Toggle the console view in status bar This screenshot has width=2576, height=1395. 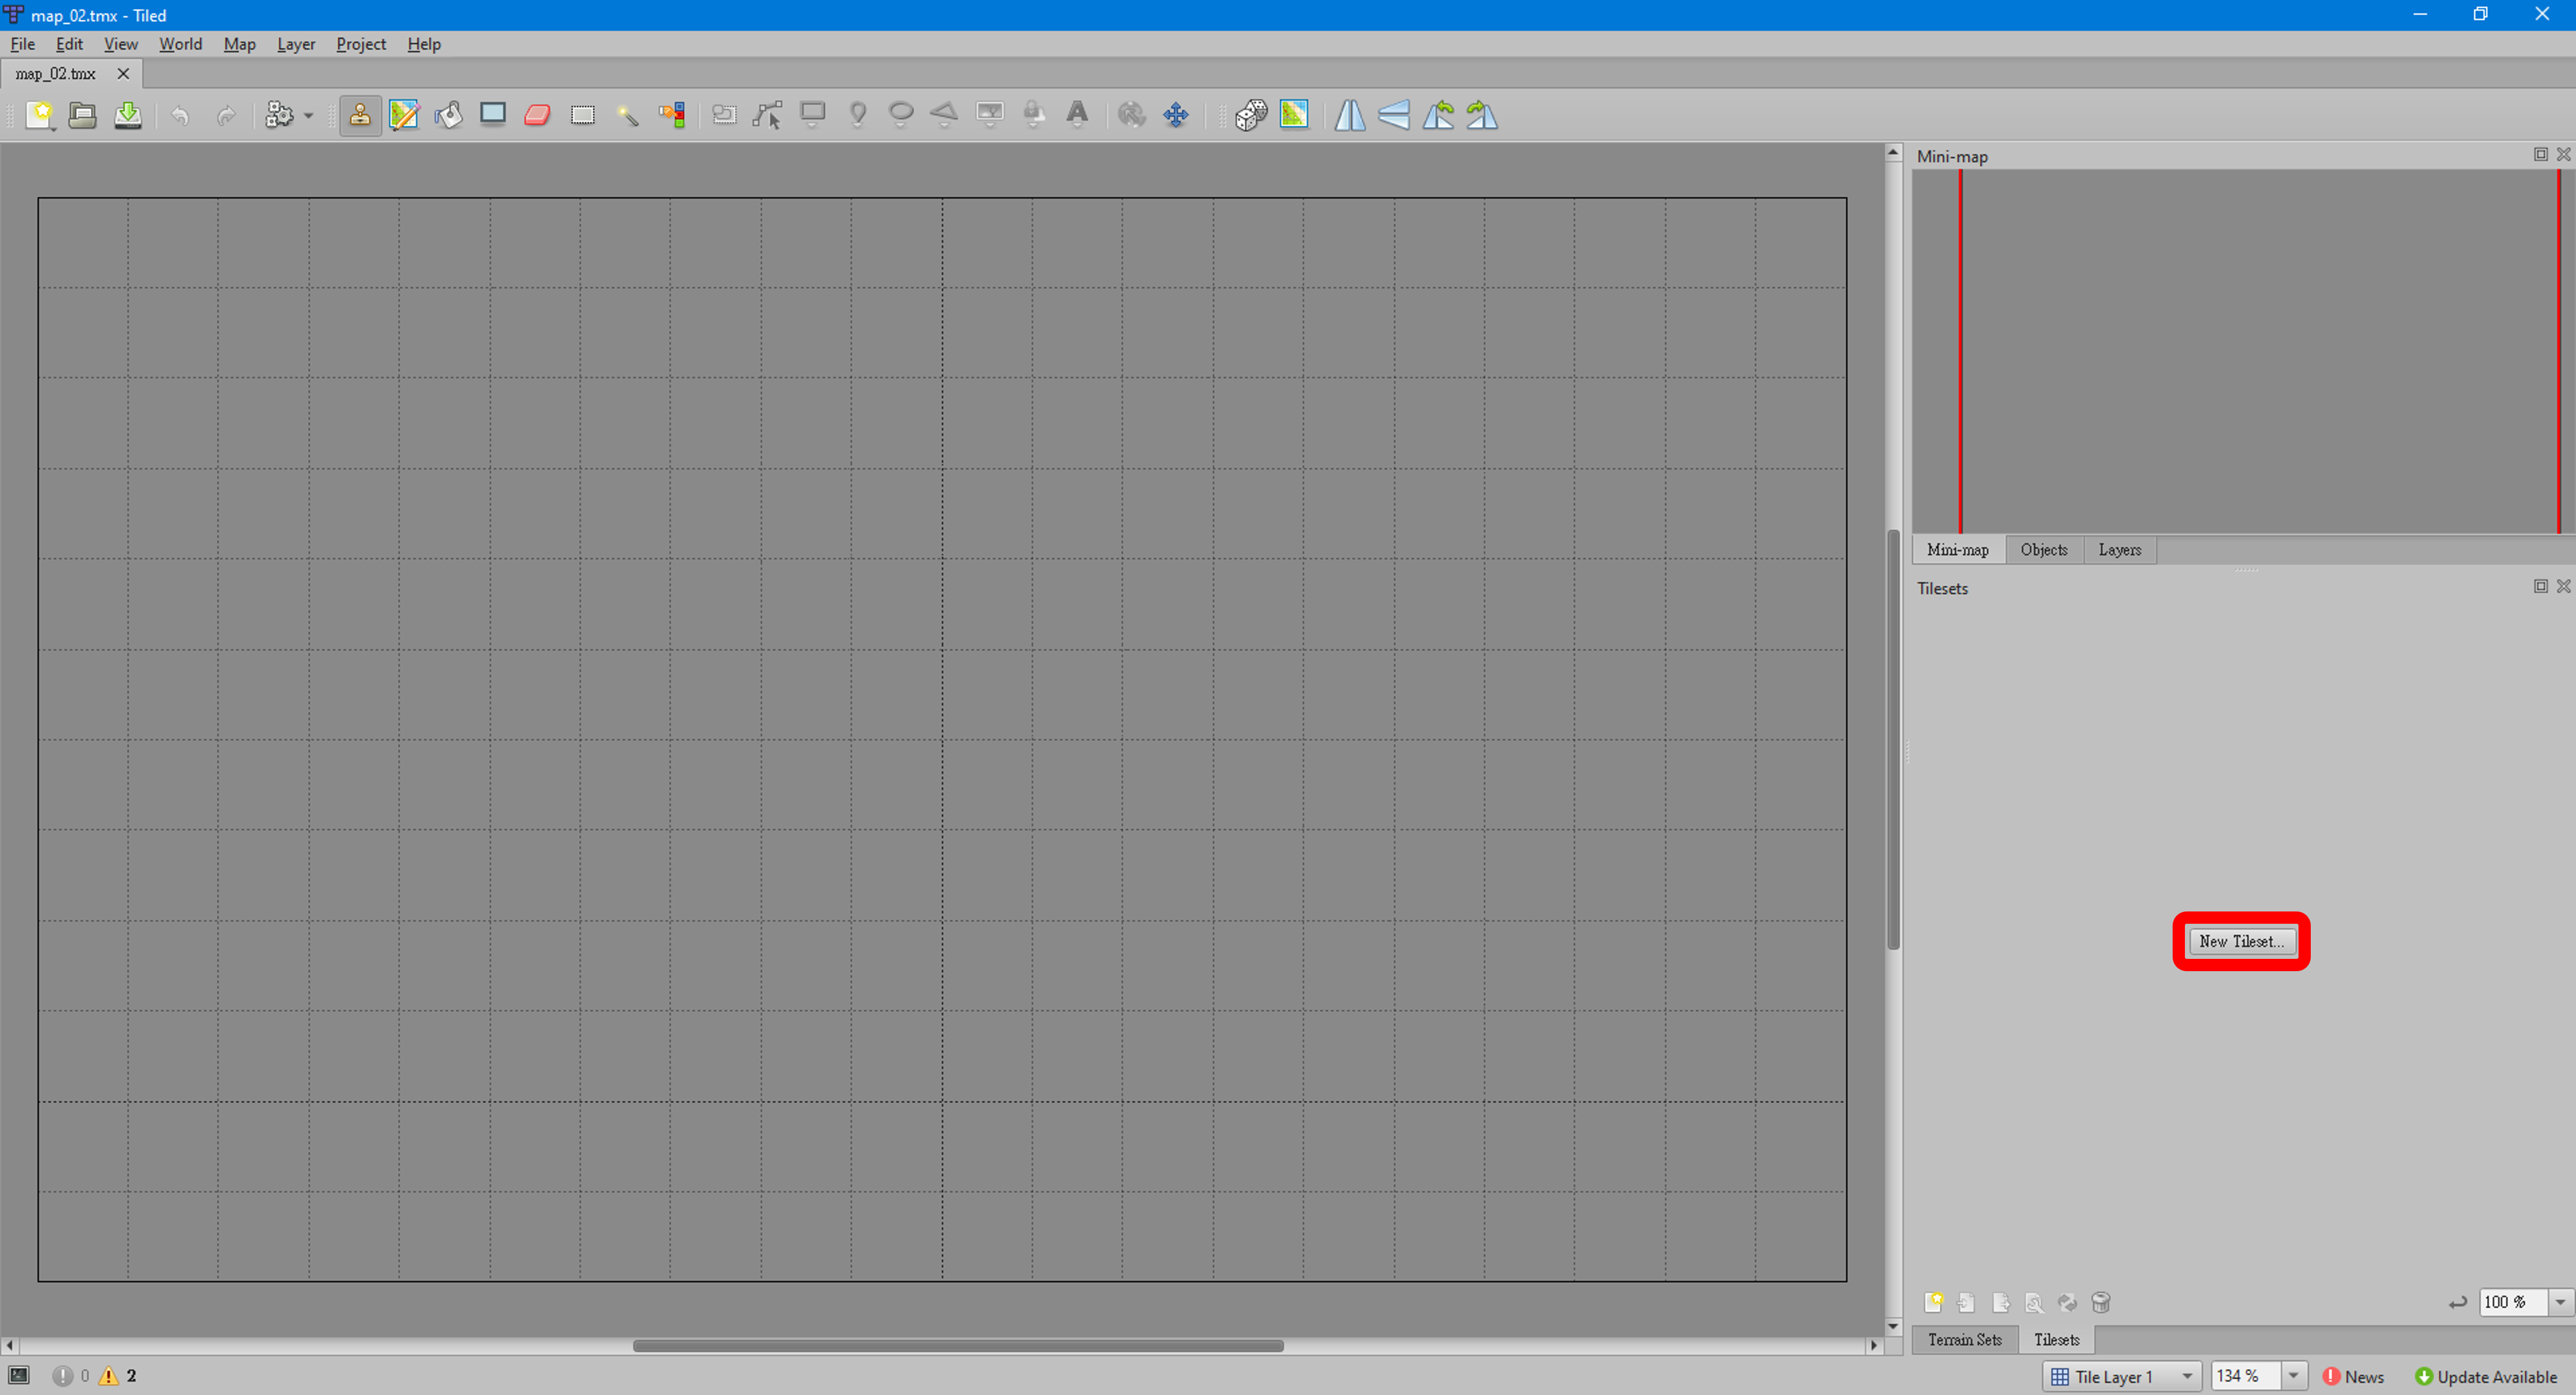click(19, 1376)
